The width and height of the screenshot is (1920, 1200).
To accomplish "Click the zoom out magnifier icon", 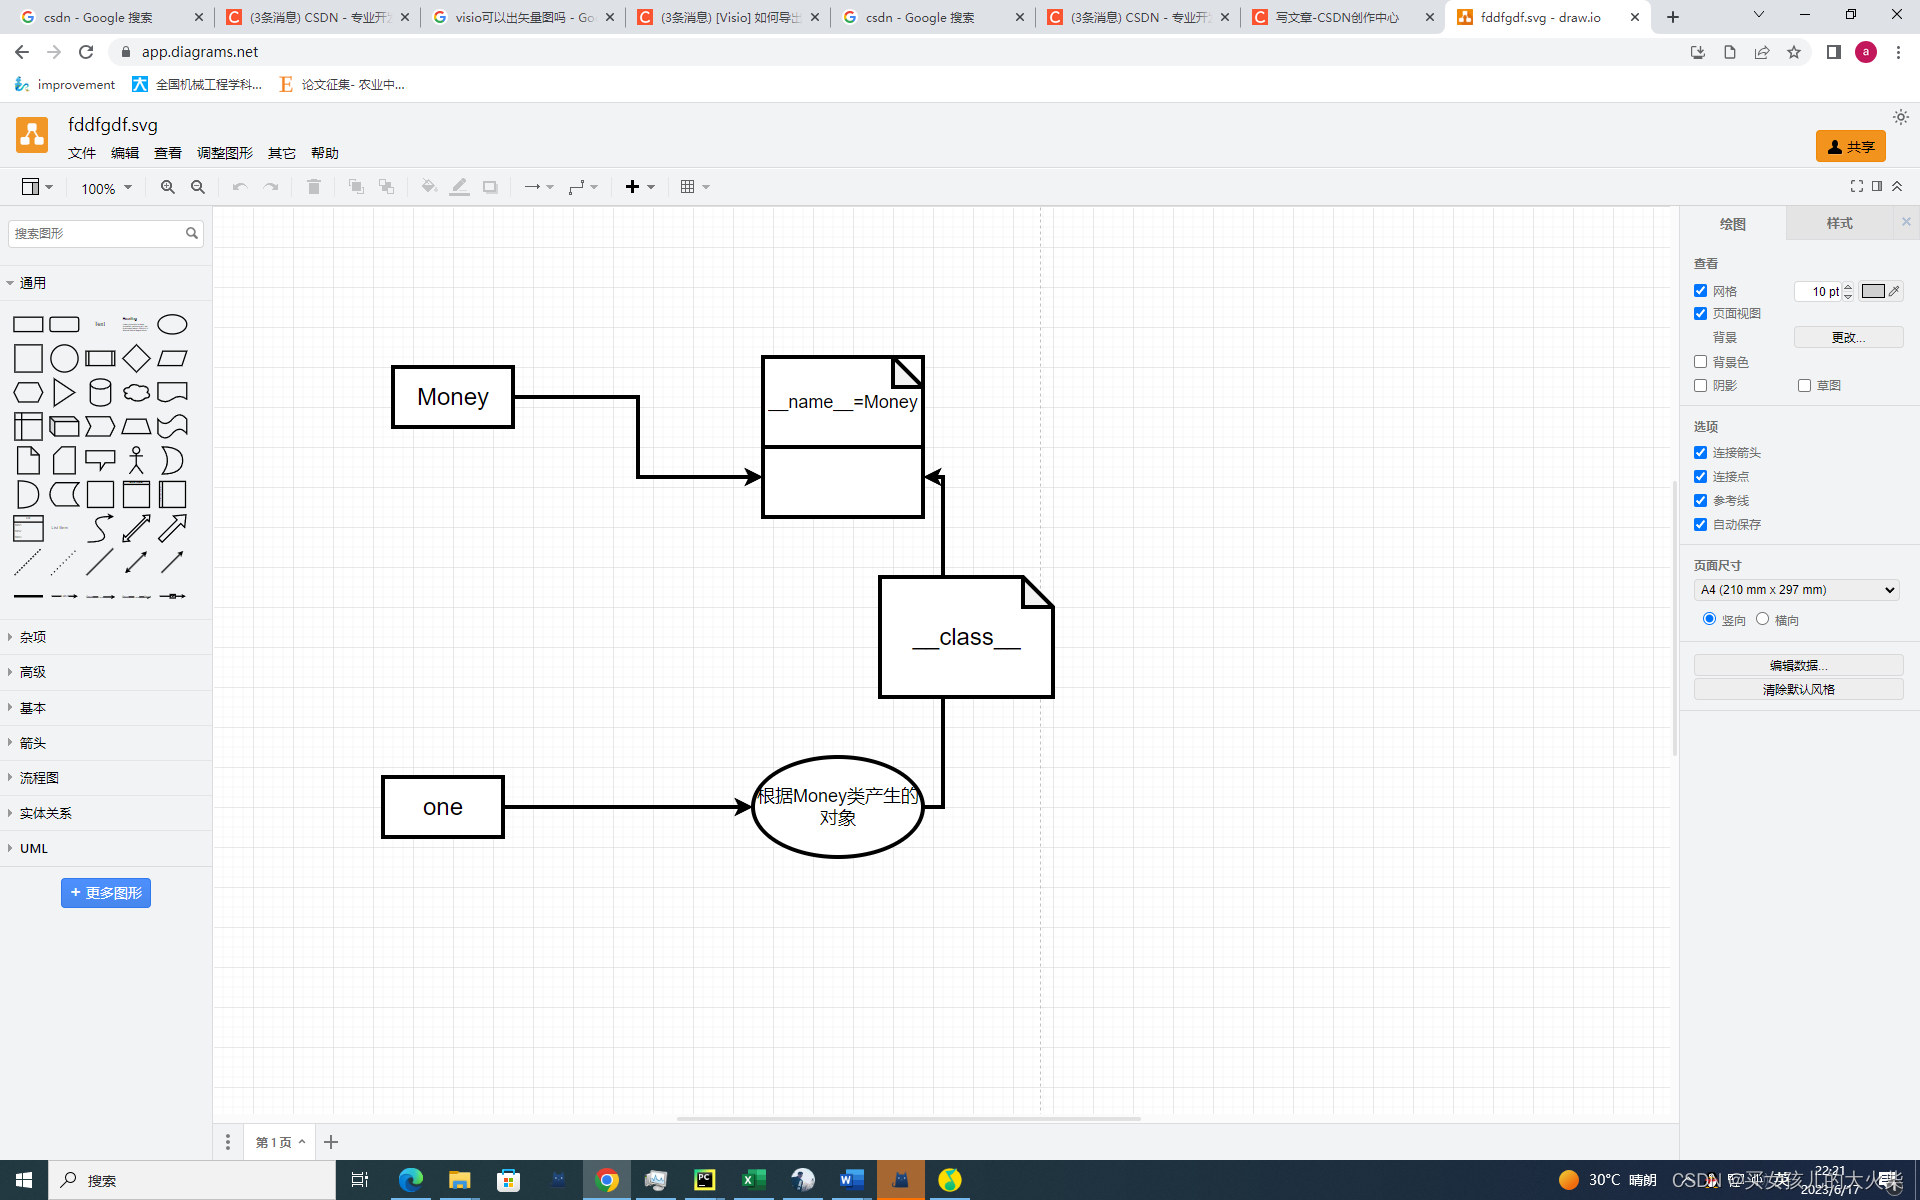I will tap(198, 187).
